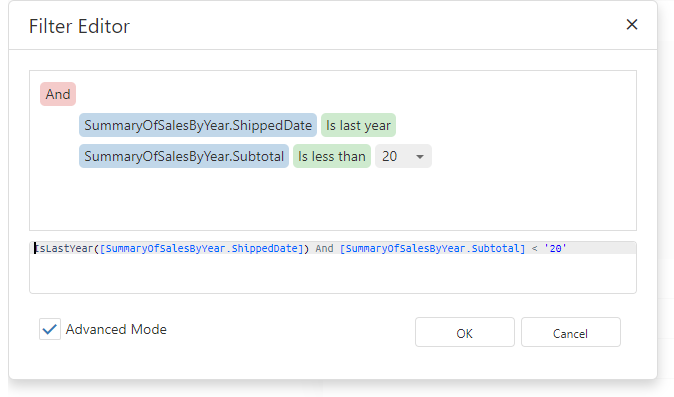The width and height of the screenshot is (674, 397).
Task: Select the SummaryOfSalesByYear.ShippedDate field
Action: pyautogui.click(x=198, y=125)
